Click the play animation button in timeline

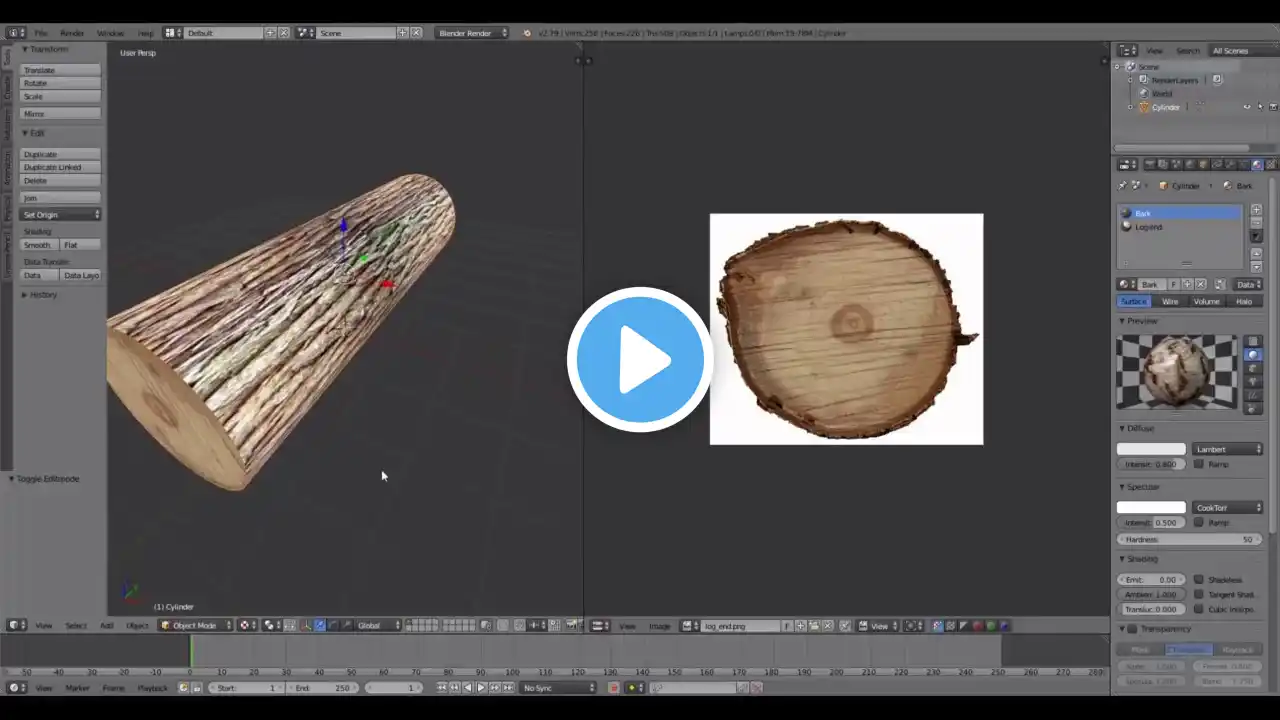tap(481, 687)
